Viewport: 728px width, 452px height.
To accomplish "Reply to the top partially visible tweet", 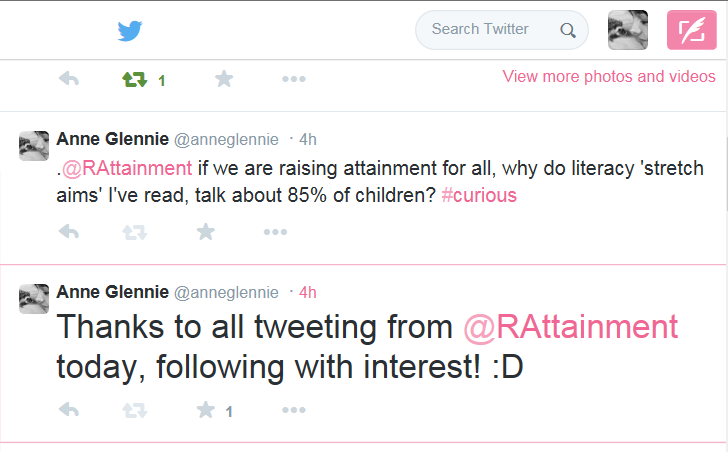I will point(69,78).
